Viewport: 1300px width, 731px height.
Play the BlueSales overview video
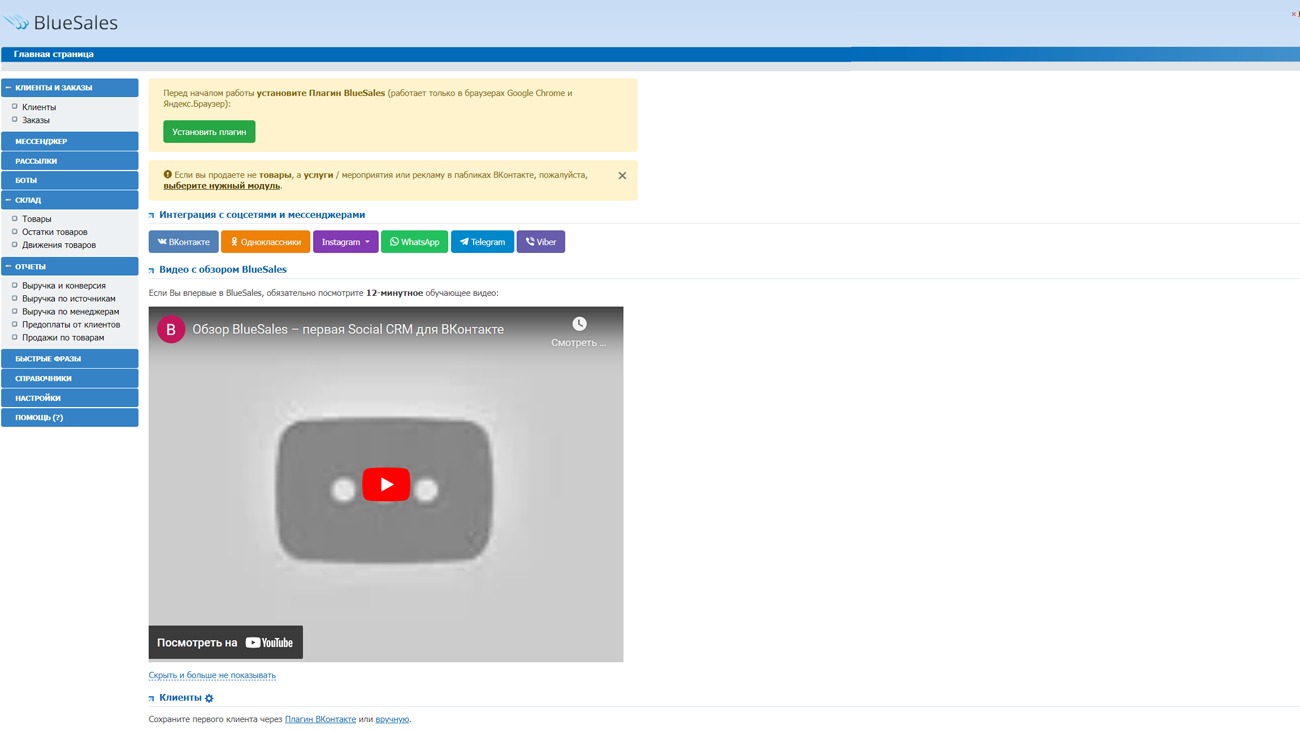point(386,484)
